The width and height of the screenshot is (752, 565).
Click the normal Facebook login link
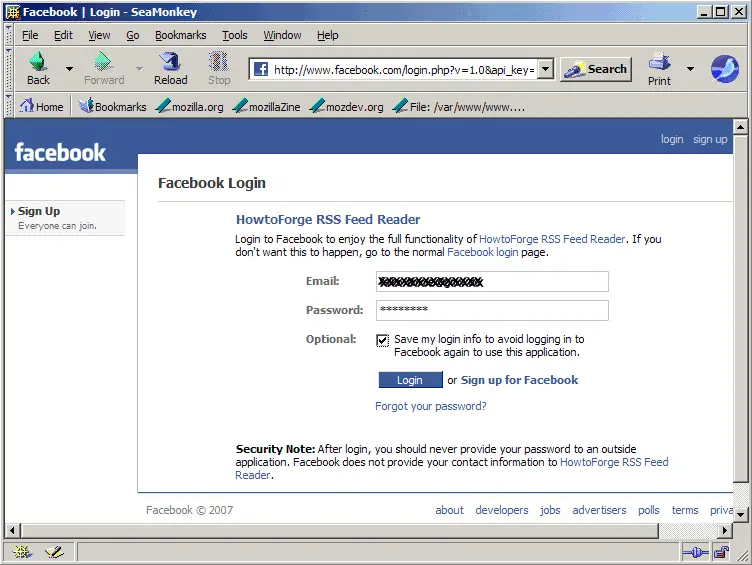(x=482, y=252)
